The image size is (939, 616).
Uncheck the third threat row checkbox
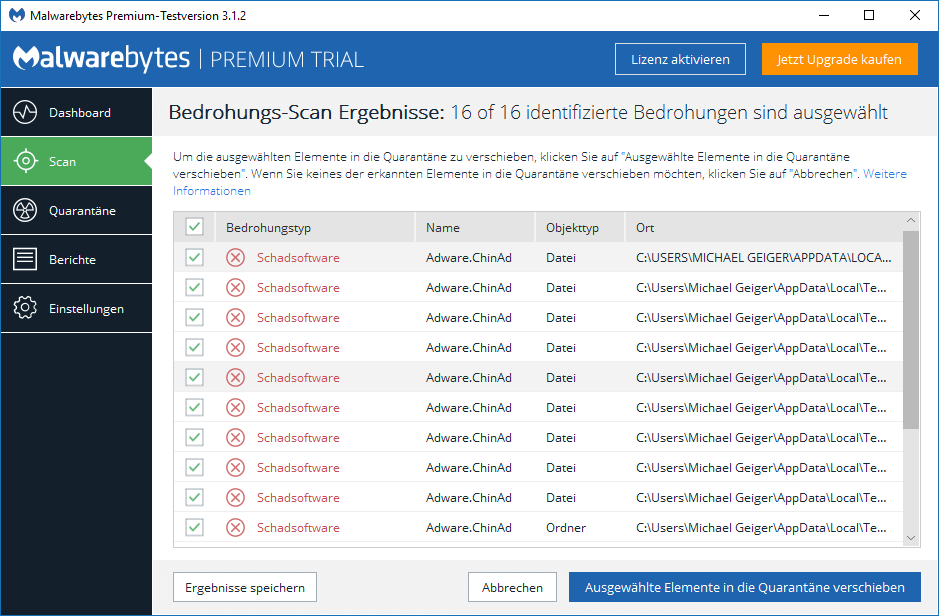(195, 317)
